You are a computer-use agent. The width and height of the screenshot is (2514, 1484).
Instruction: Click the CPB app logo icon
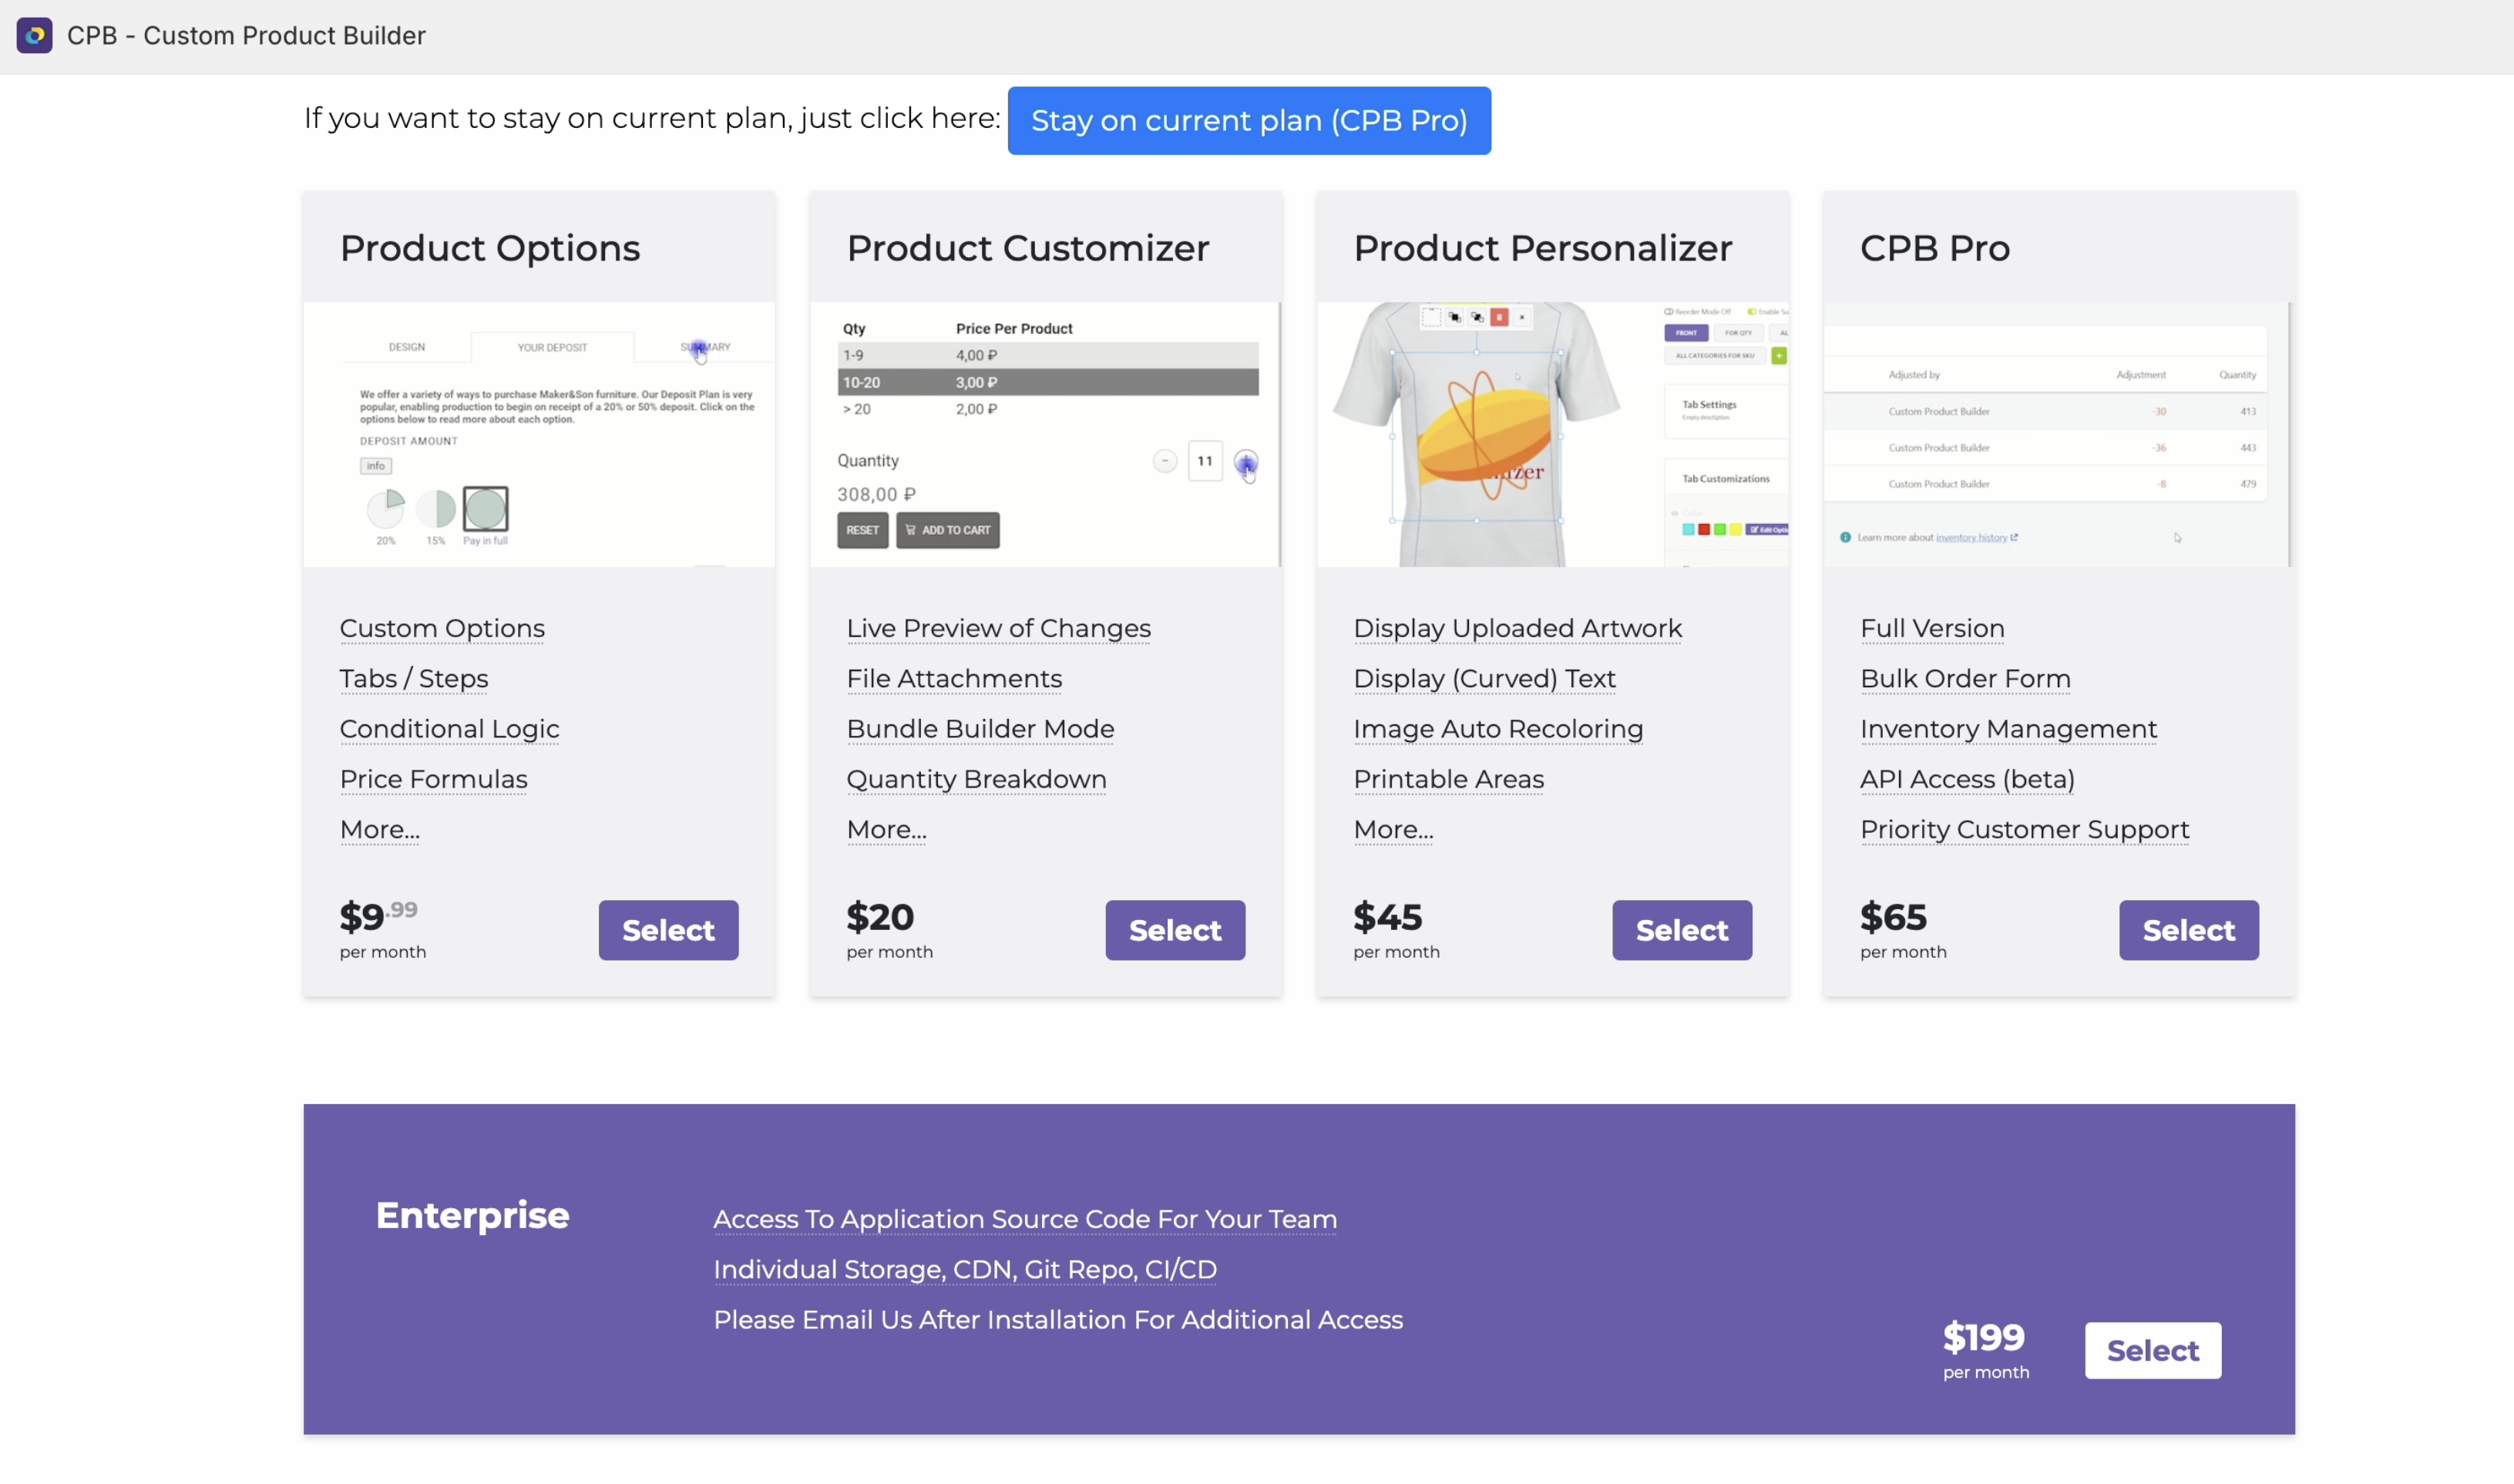coord(35,36)
